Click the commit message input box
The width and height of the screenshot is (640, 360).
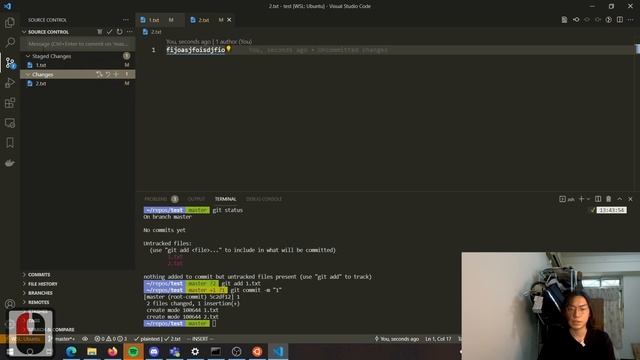click(78, 44)
